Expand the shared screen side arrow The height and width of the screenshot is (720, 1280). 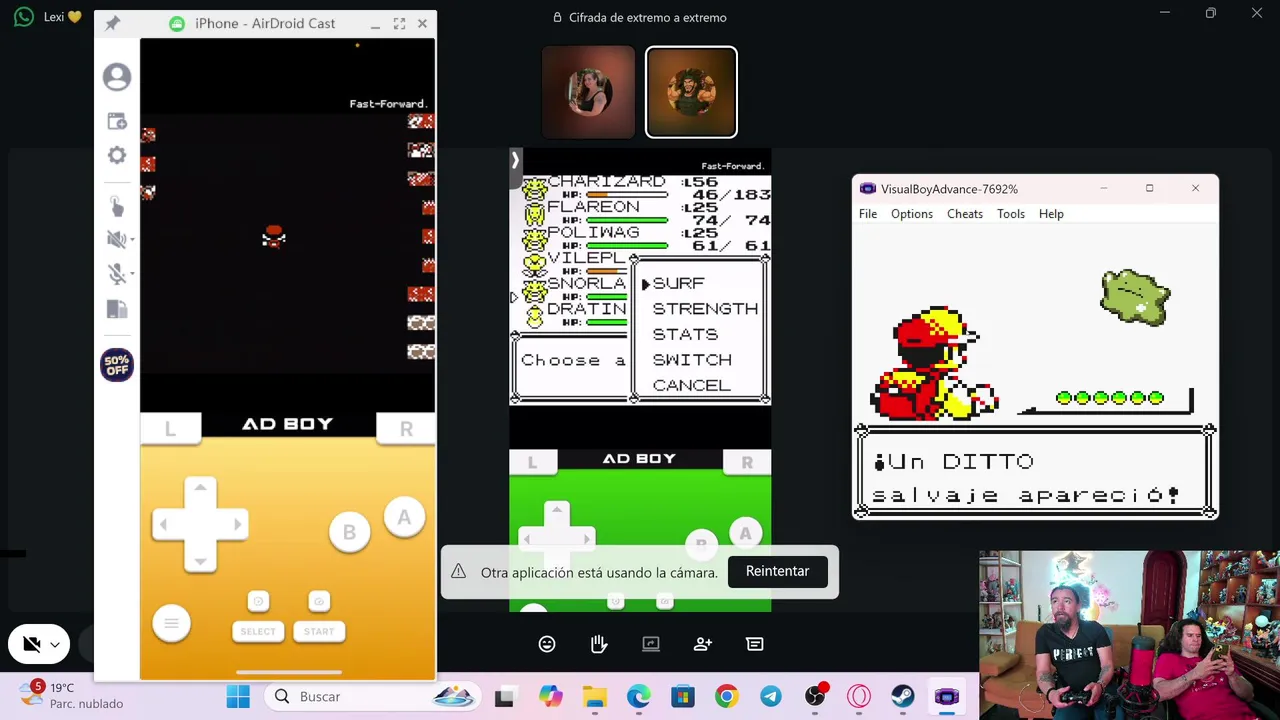tap(515, 159)
